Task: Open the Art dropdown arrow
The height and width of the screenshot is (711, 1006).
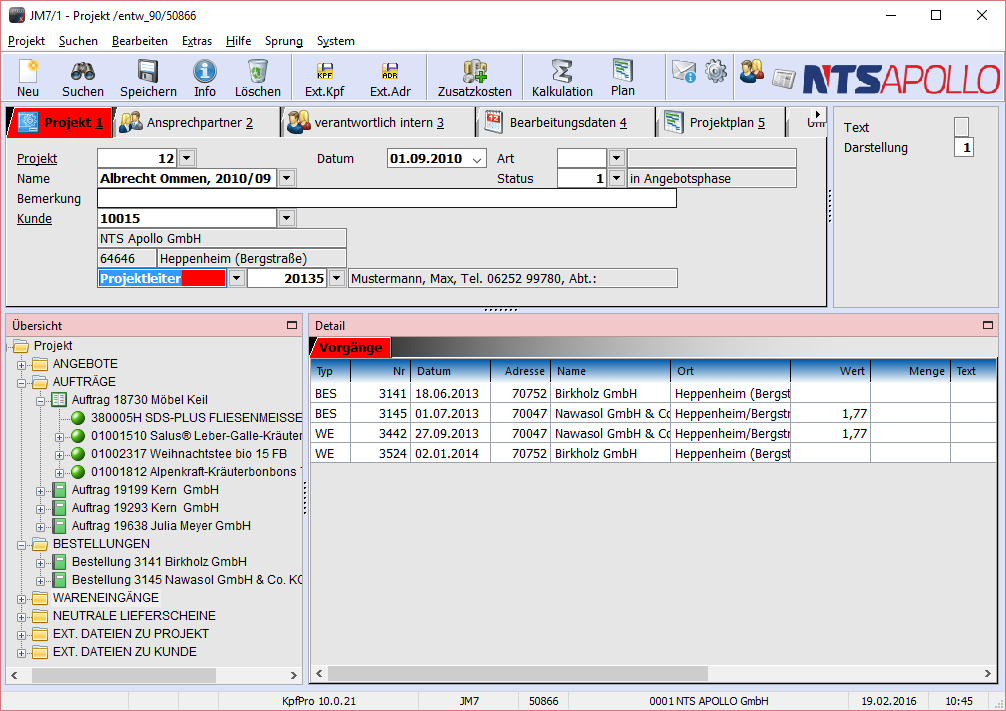Action: pyautogui.click(x=616, y=158)
